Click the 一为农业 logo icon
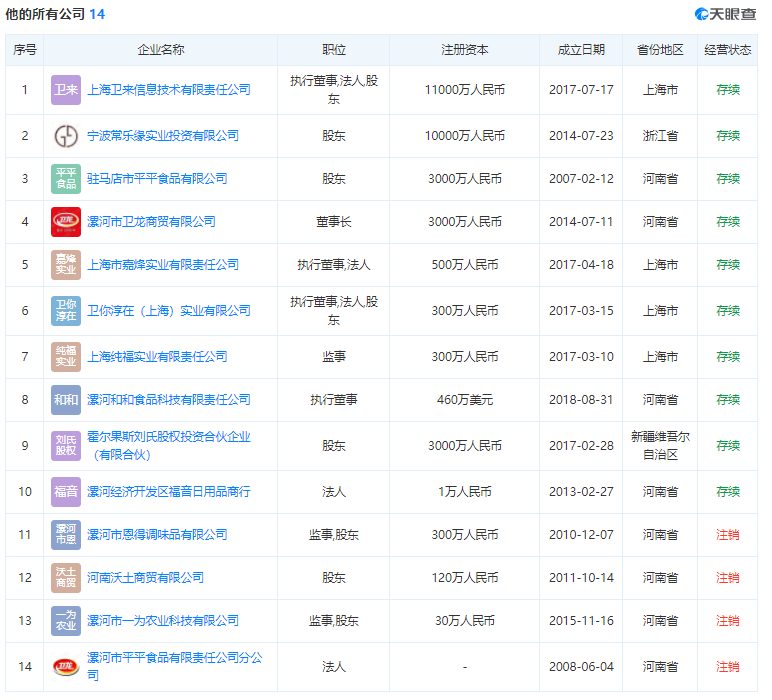The image size is (772, 700). (66, 621)
